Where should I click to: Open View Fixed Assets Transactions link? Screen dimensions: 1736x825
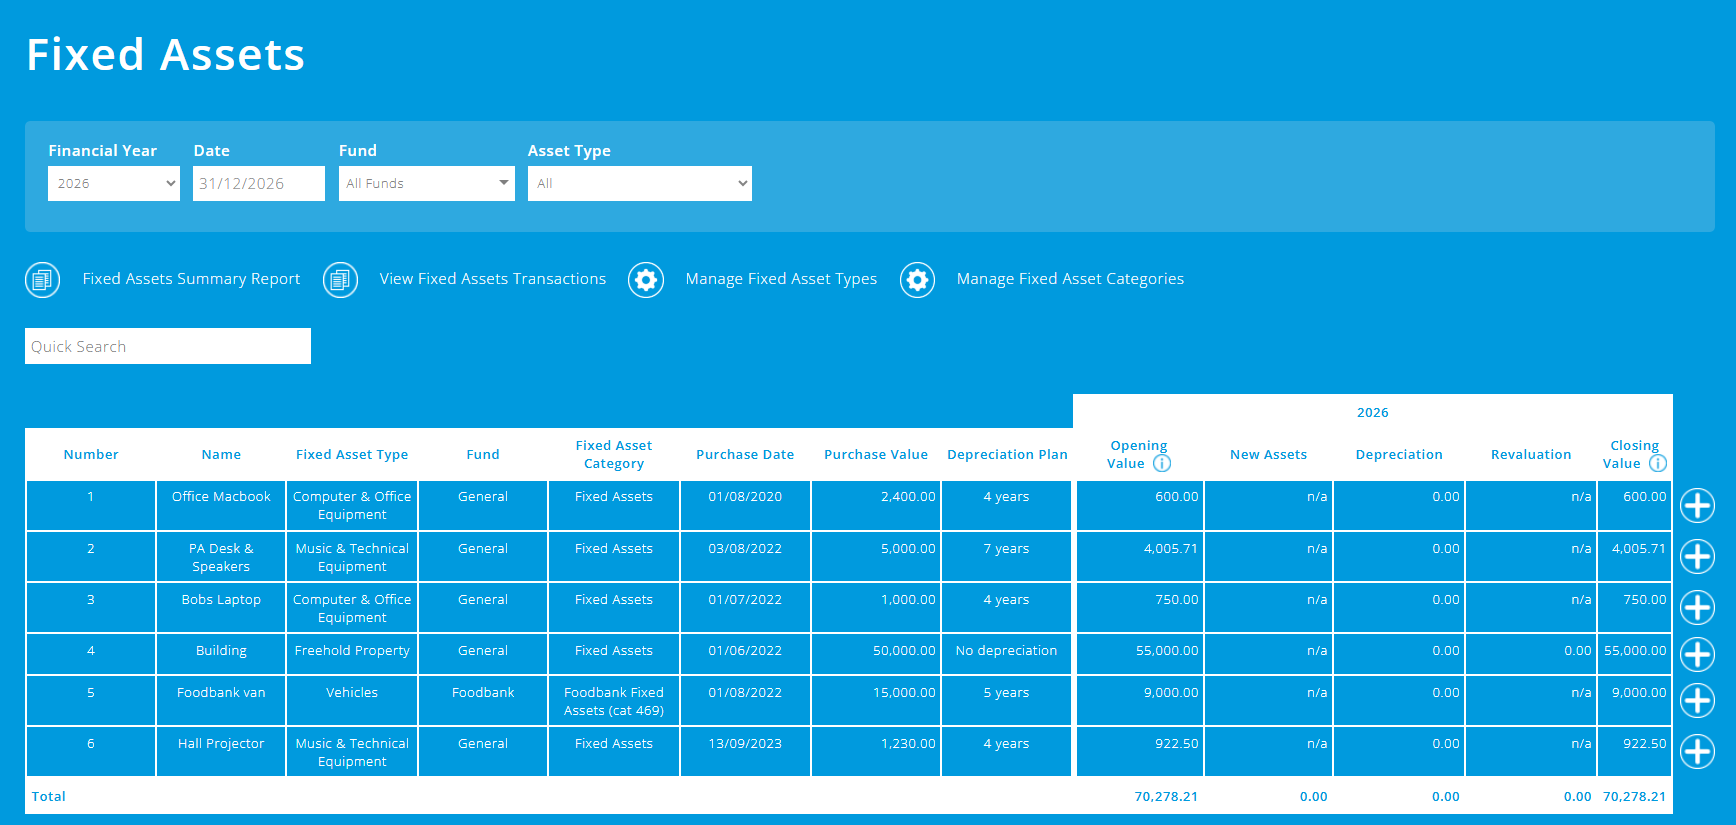492,279
